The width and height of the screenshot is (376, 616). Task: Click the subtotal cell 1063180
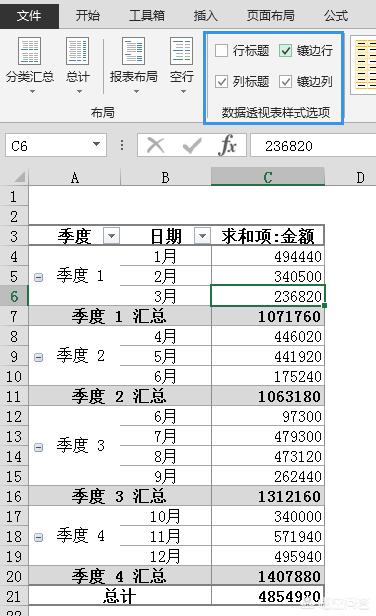[x=268, y=396]
